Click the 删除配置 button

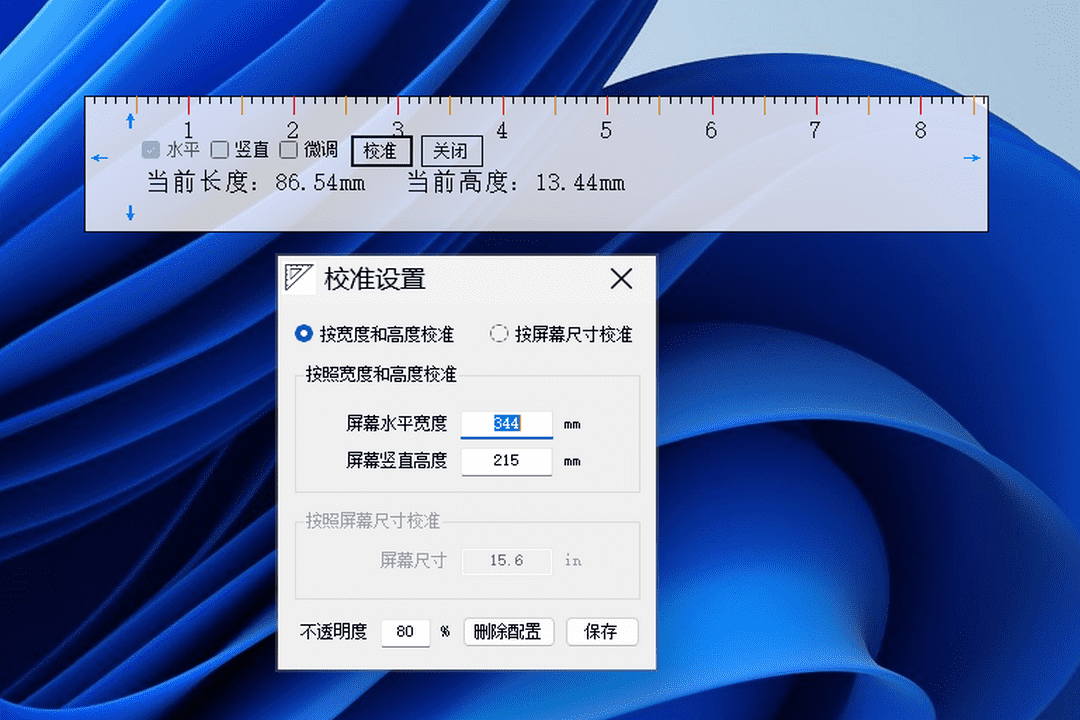tap(509, 632)
